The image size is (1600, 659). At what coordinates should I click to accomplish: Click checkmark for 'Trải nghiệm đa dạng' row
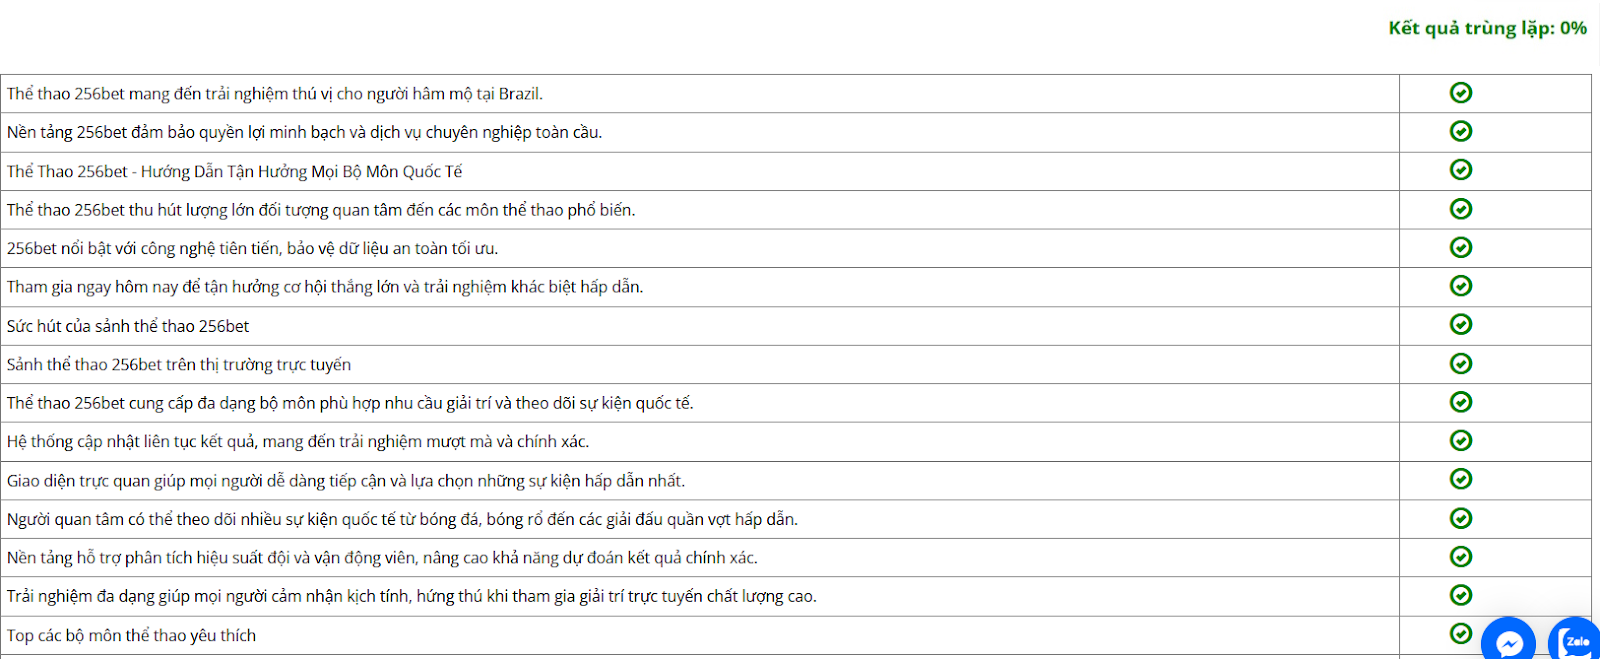pos(1461,595)
